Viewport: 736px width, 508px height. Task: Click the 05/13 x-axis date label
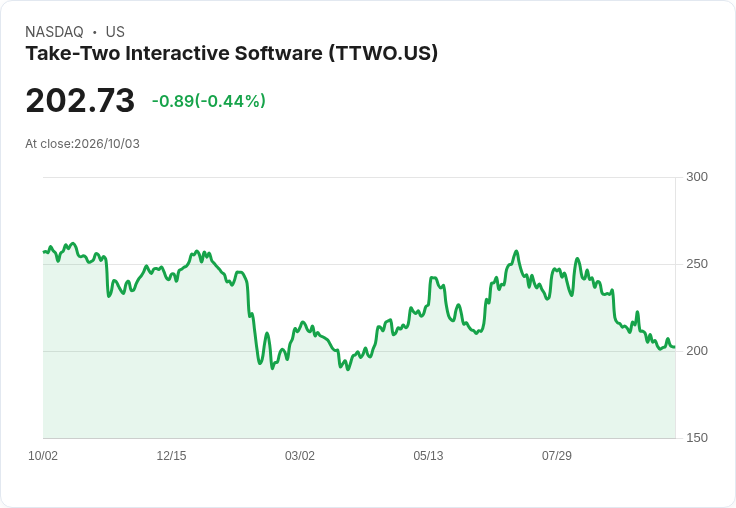point(428,456)
